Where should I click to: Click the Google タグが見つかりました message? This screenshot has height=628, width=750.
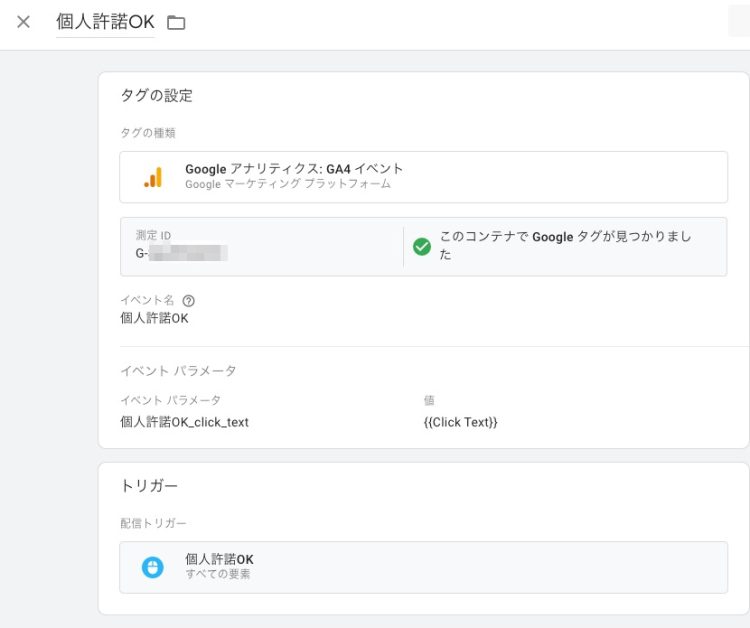pos(565,246)
